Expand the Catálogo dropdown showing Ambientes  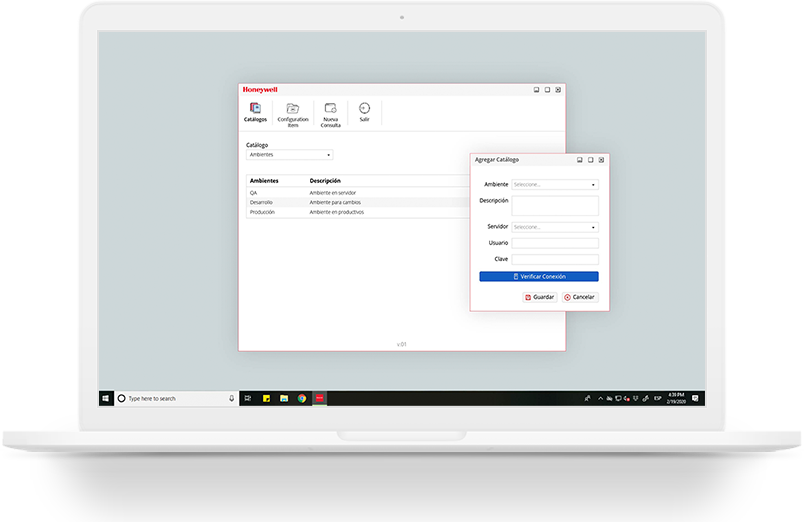pyautogui.click(x=289, y=155)
